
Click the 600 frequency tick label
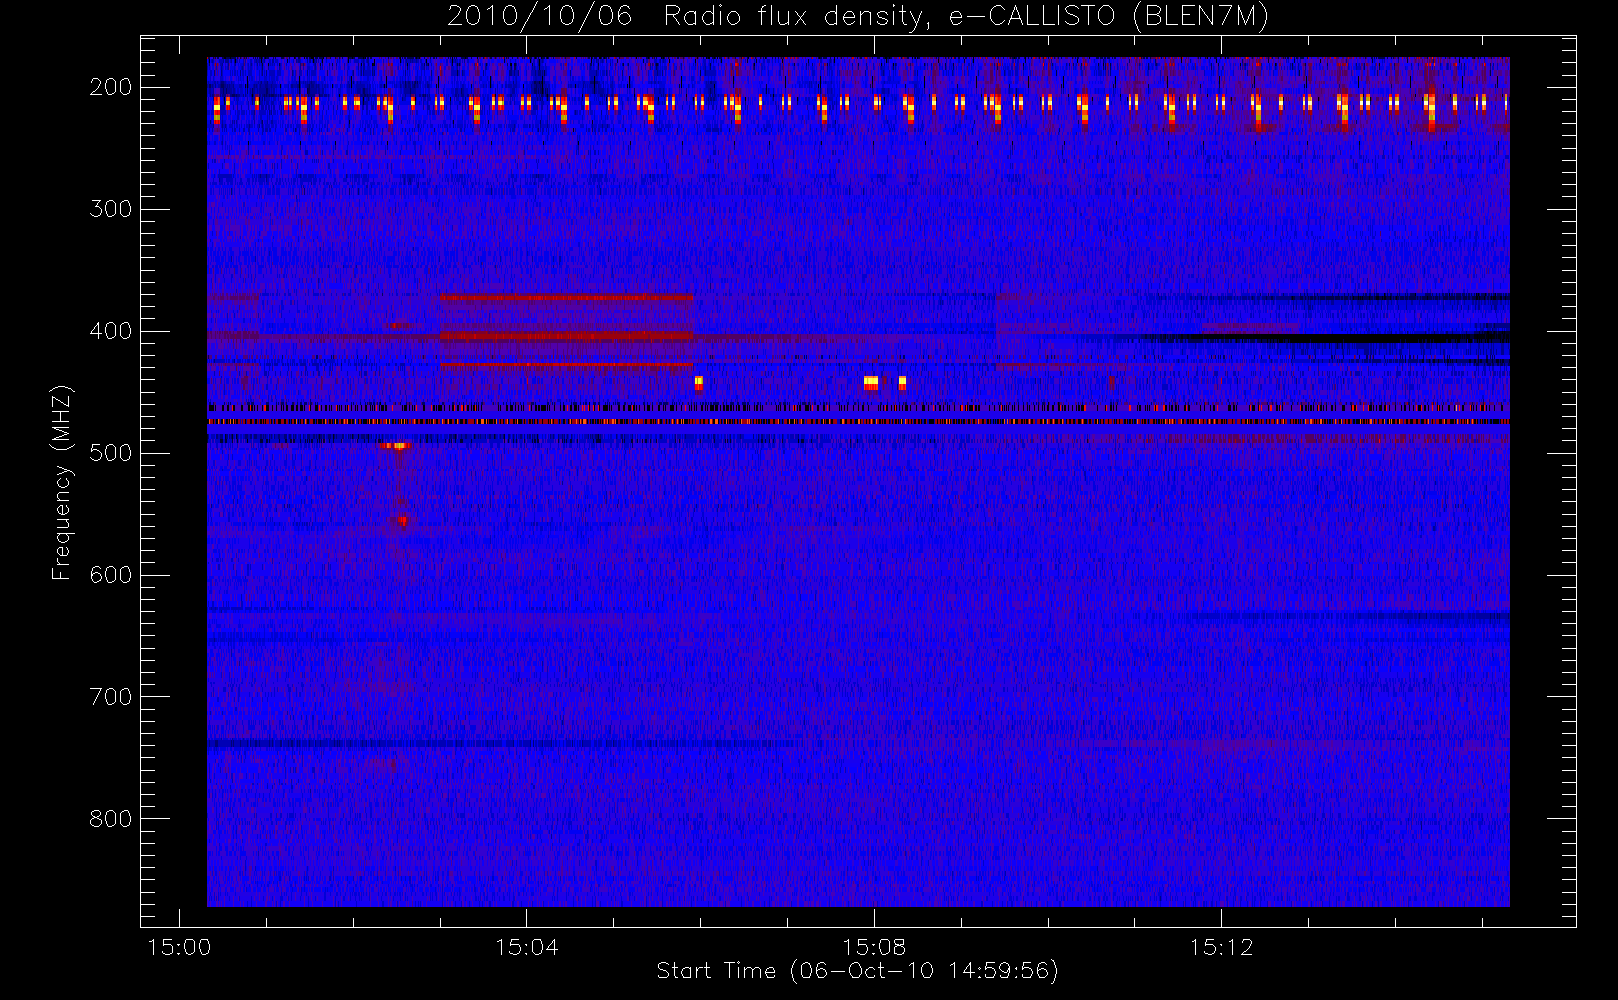coord(110,575)
